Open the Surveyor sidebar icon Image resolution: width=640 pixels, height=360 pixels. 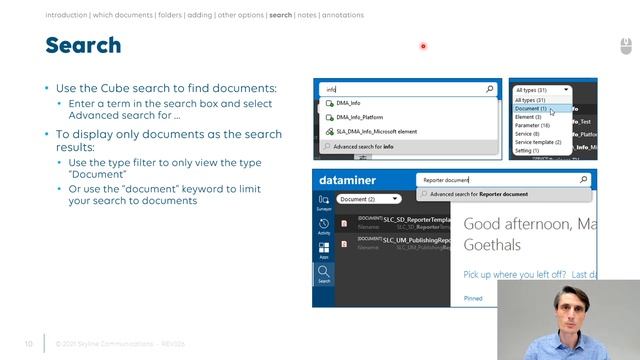click(324, 202)
